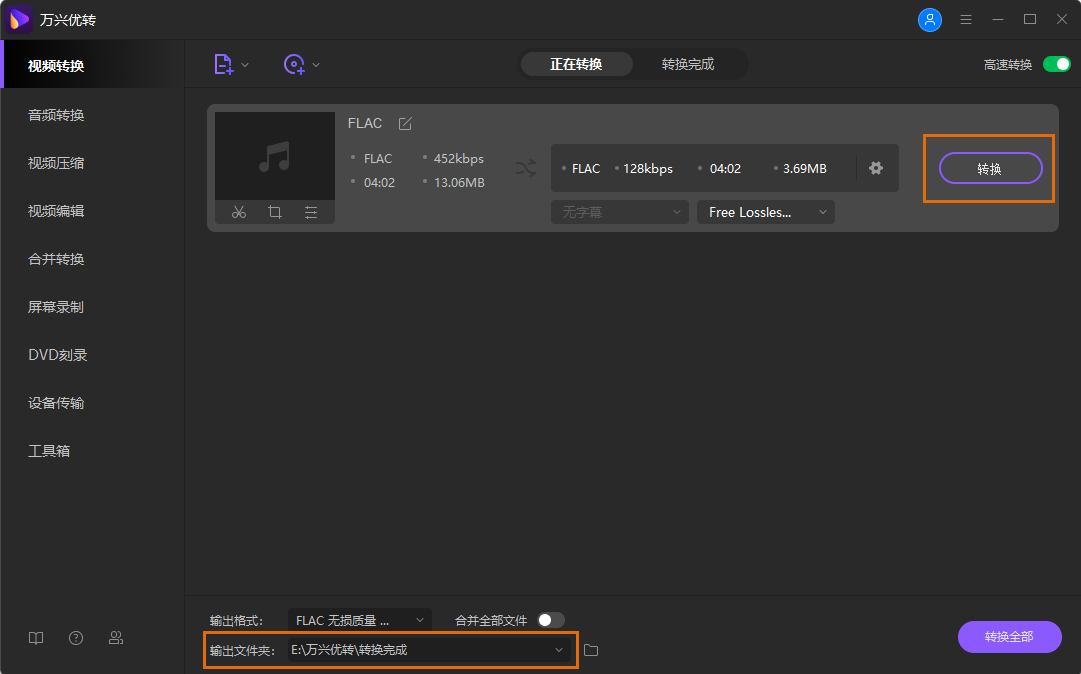Click the 转换全部 button
Screen dimensions: 1081x674
pyautogui.click(x=1009, y=637)
